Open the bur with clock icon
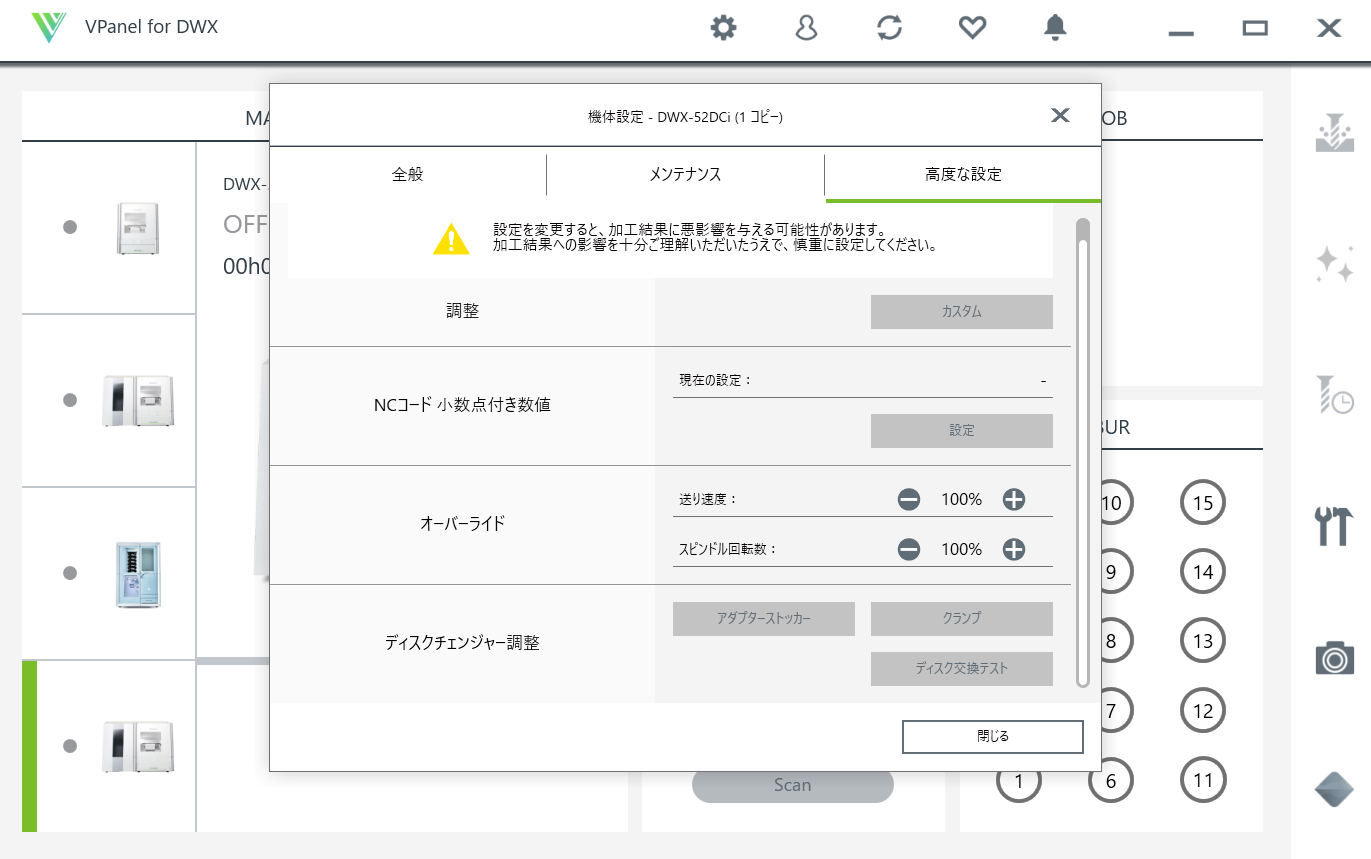 point(1334,394)
